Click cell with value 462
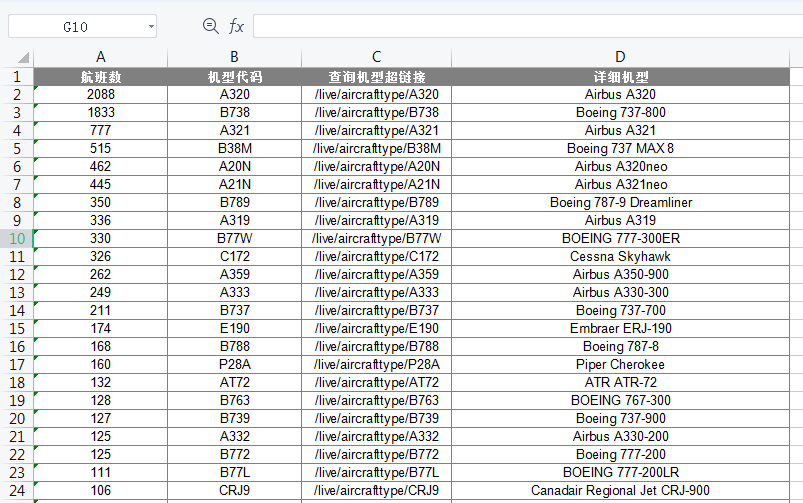Image resolution: width=803 pixels, height=503 pixels. click(x=100, y=166)
